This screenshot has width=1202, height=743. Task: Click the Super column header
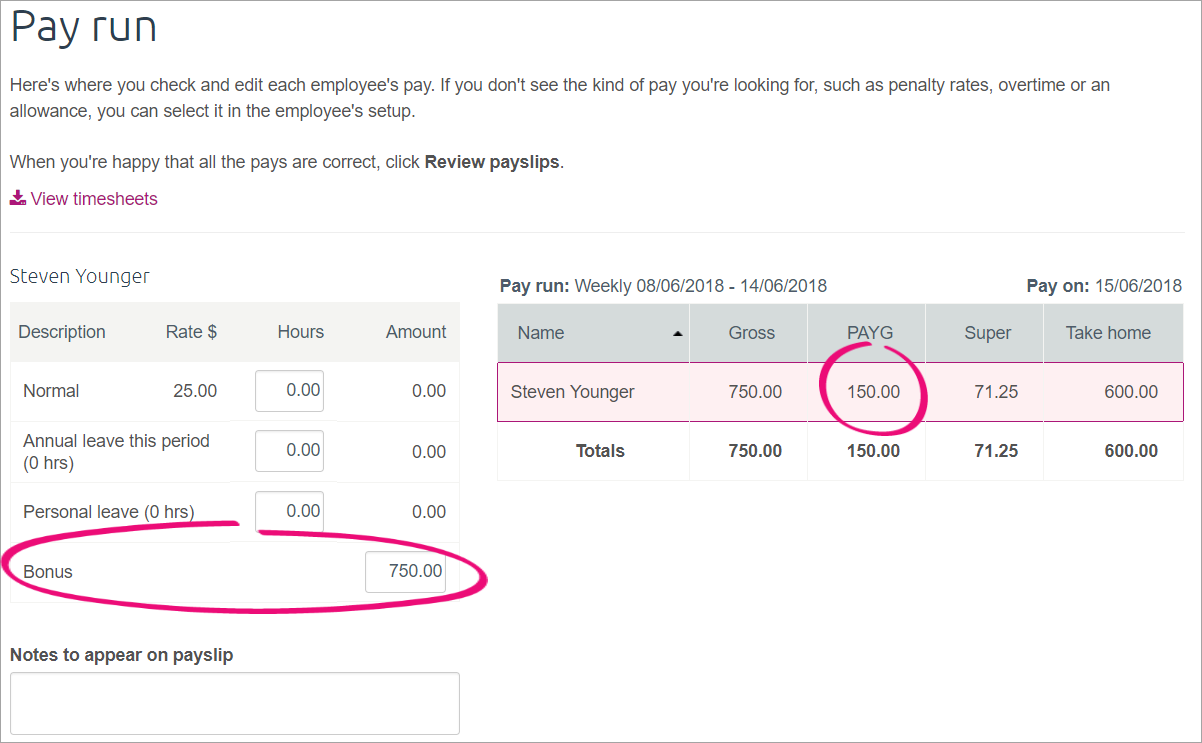point(987,333)
